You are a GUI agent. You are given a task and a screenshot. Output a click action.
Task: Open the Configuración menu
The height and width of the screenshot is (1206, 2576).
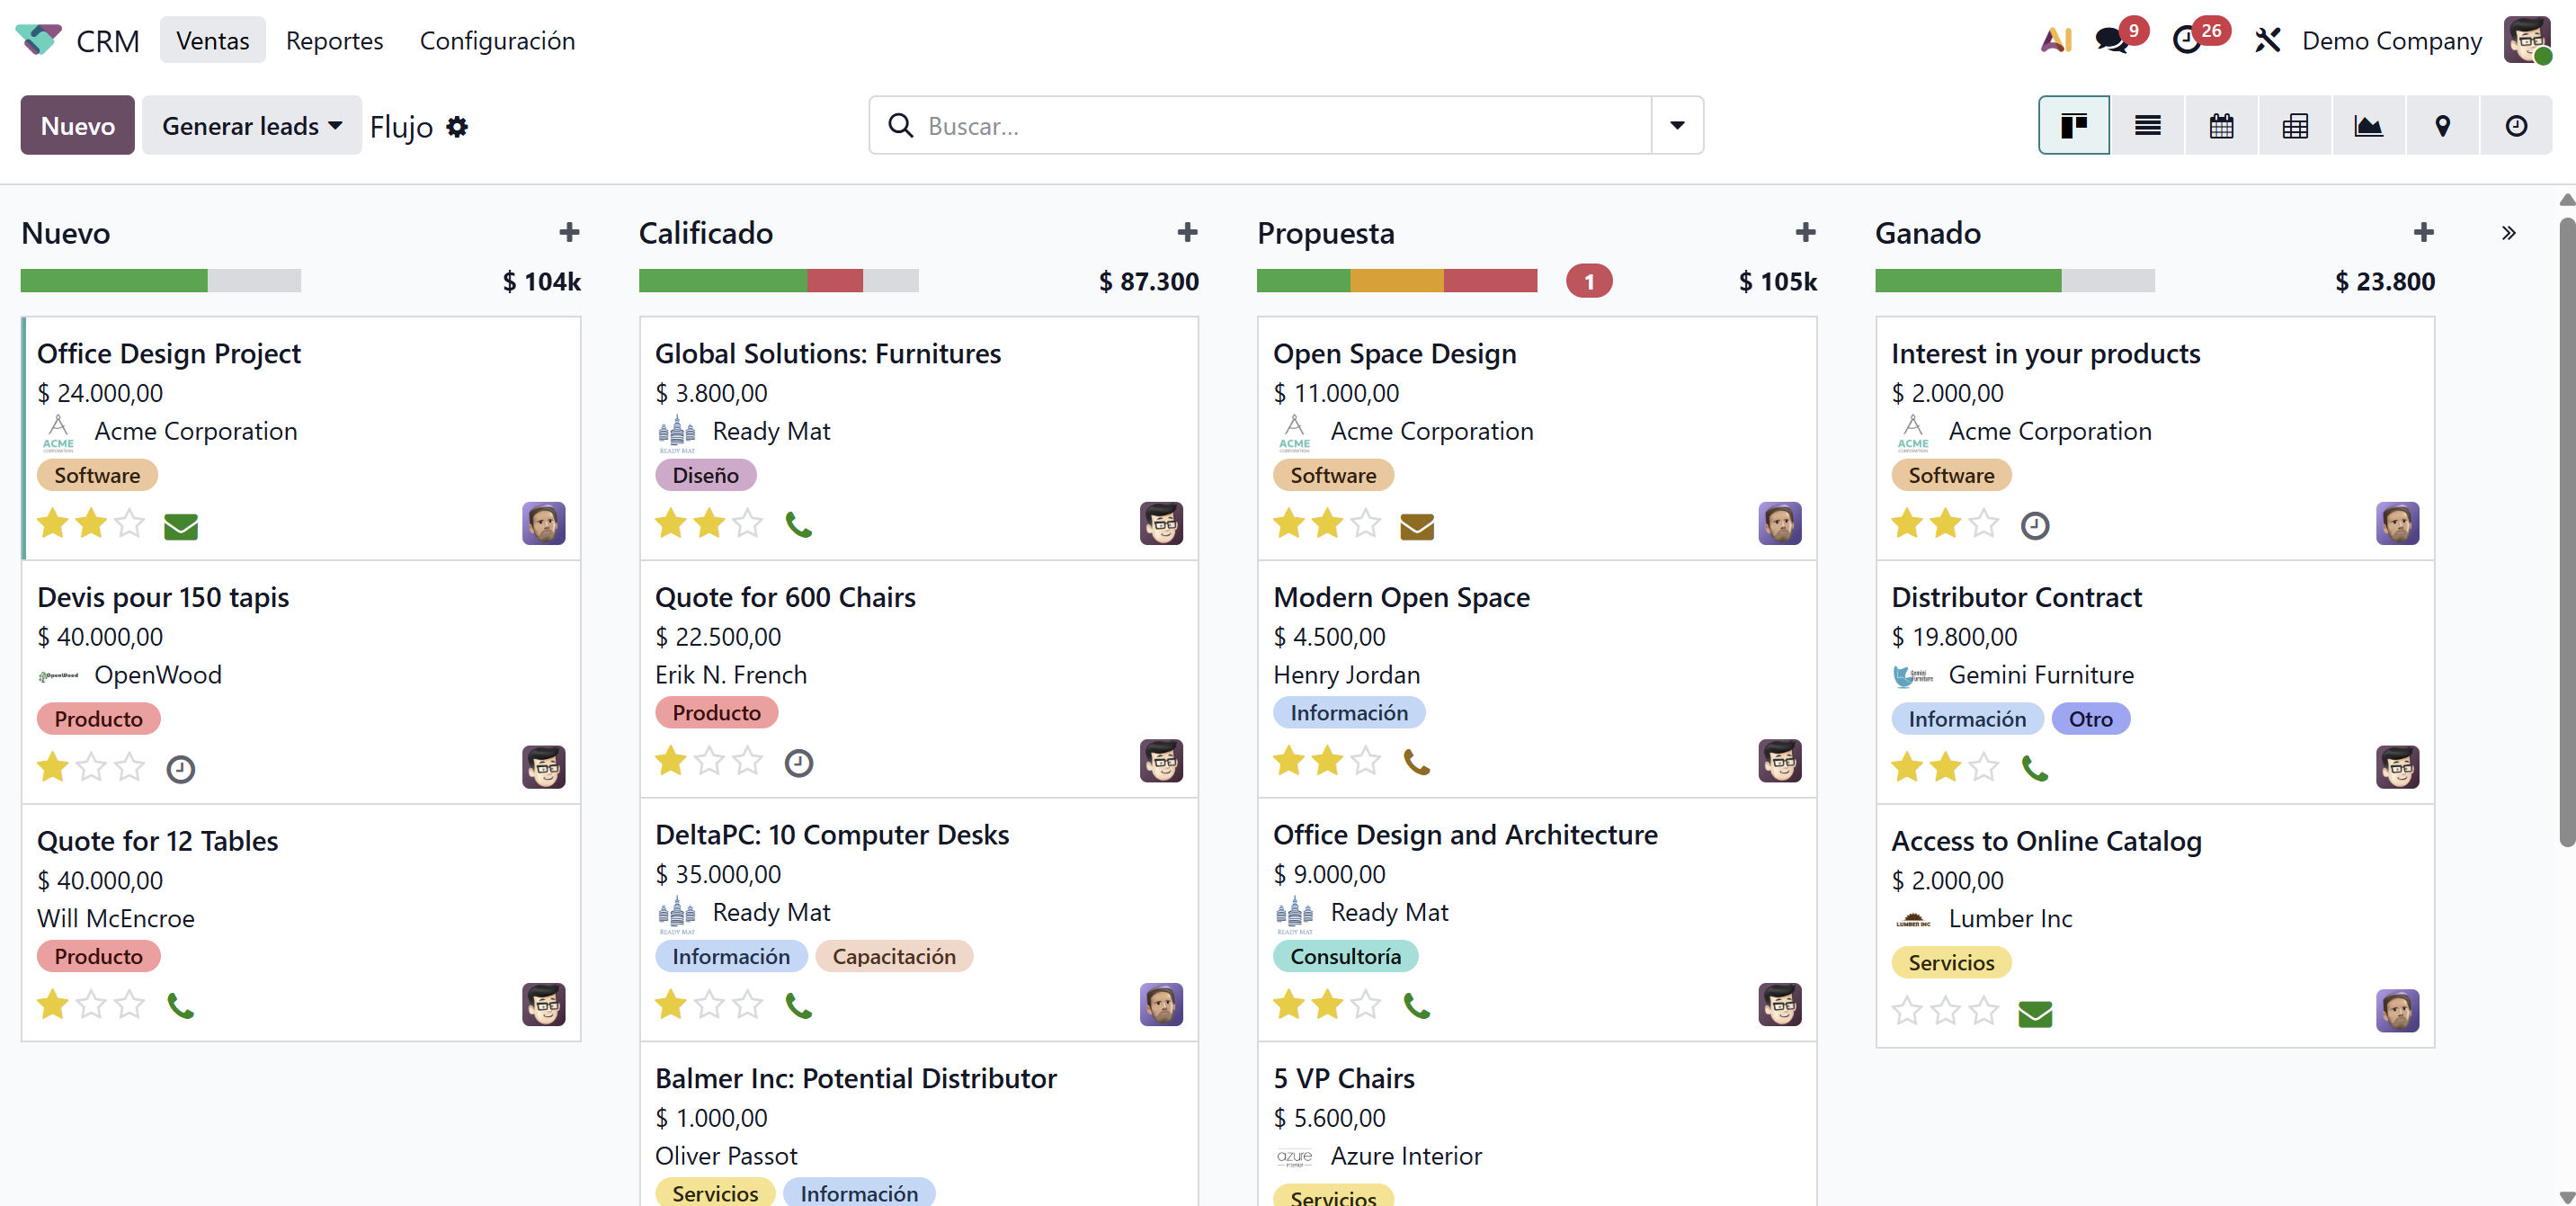(497, 41)
